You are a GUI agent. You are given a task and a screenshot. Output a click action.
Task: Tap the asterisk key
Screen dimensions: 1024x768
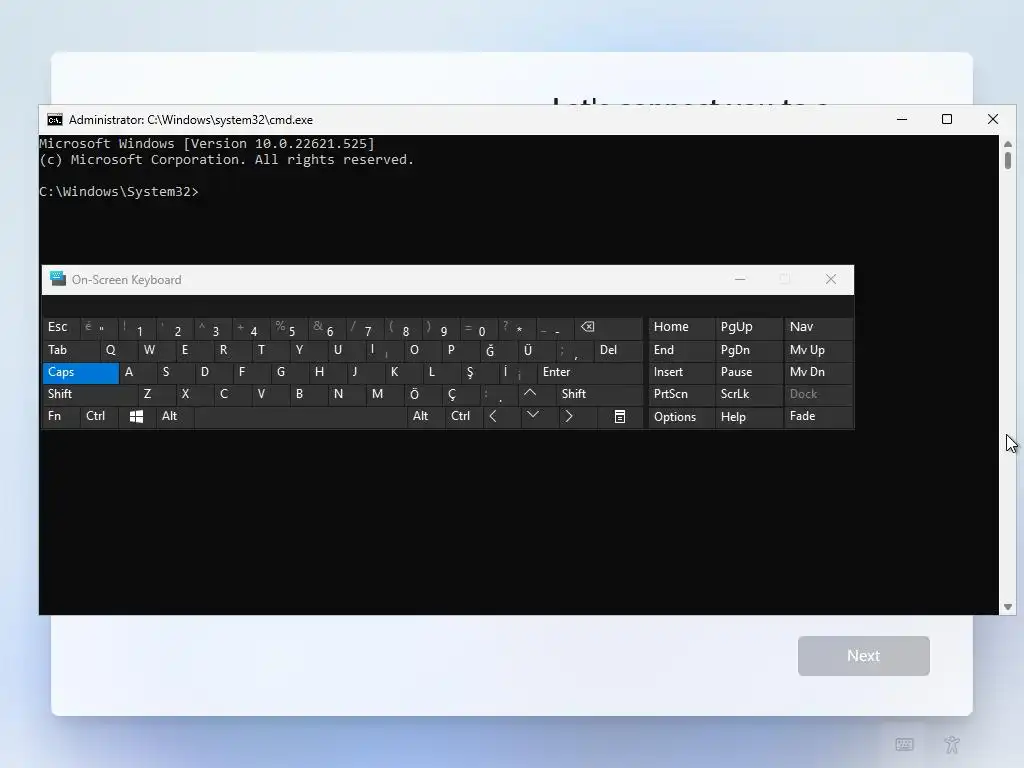click(517, 328)
